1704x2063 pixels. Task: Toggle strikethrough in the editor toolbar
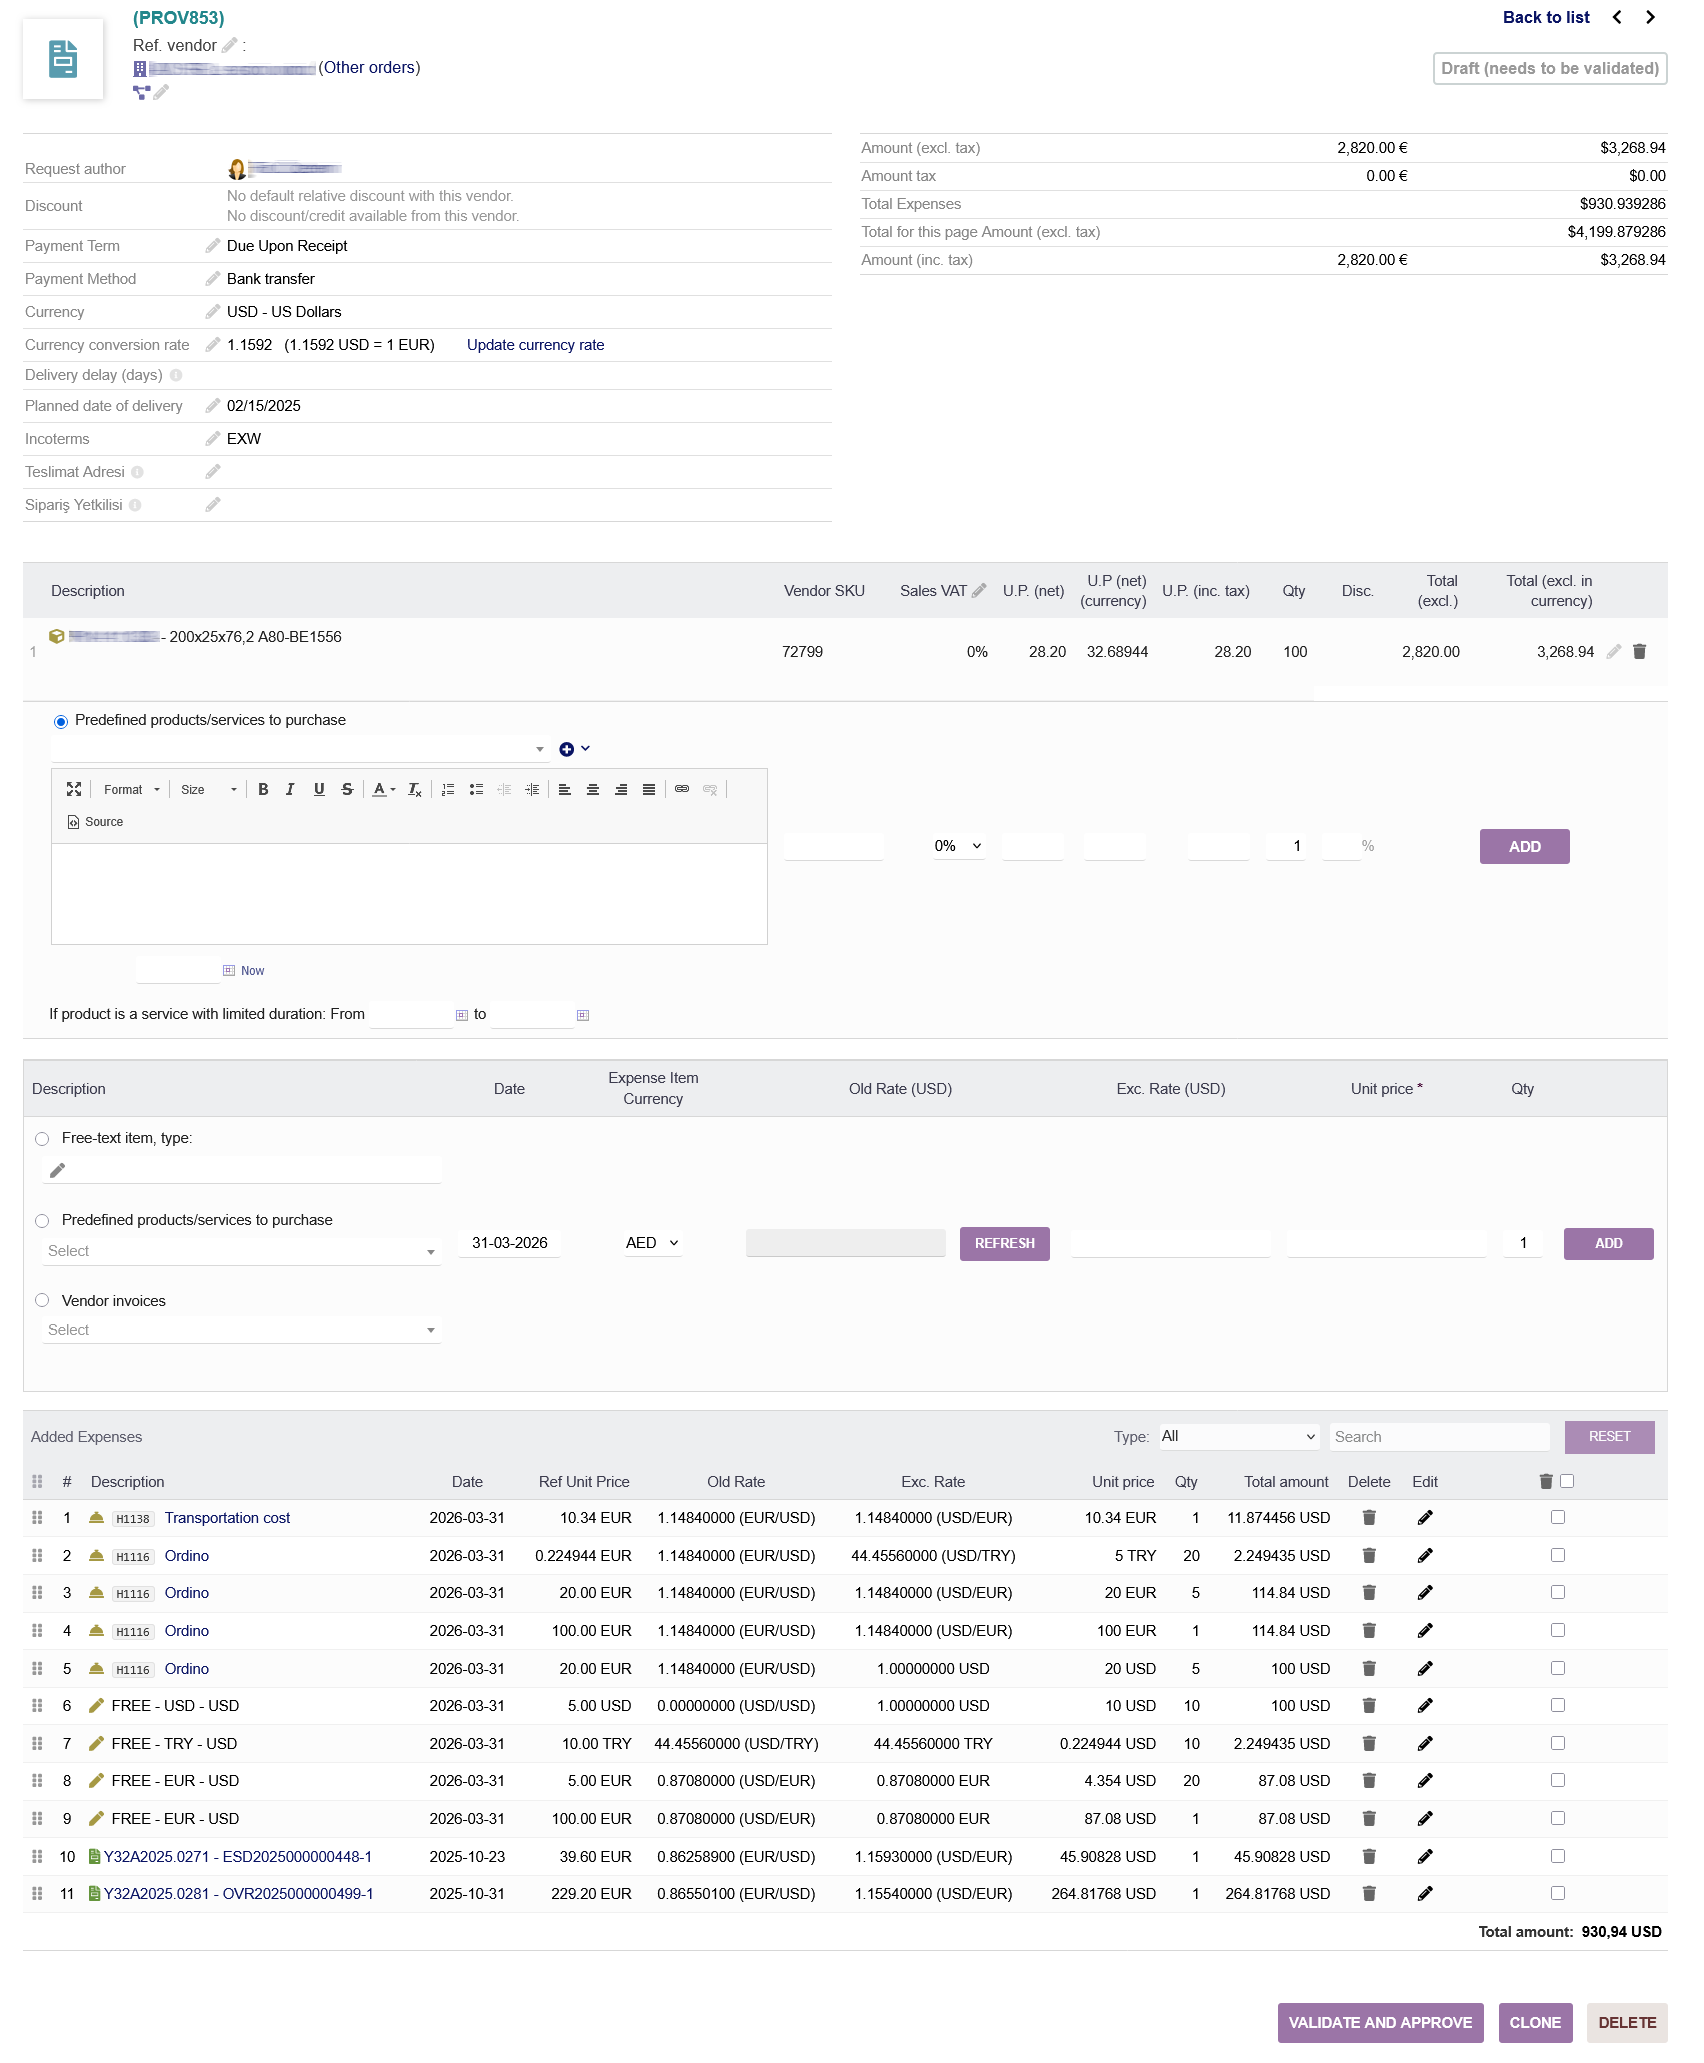pos(347,789)
